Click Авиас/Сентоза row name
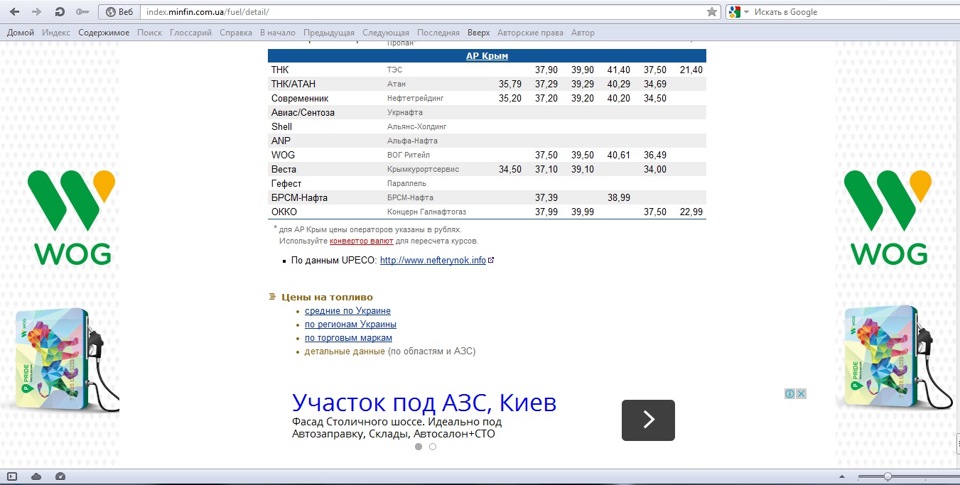Screen dimensions: 960x485 coord(302,113)
